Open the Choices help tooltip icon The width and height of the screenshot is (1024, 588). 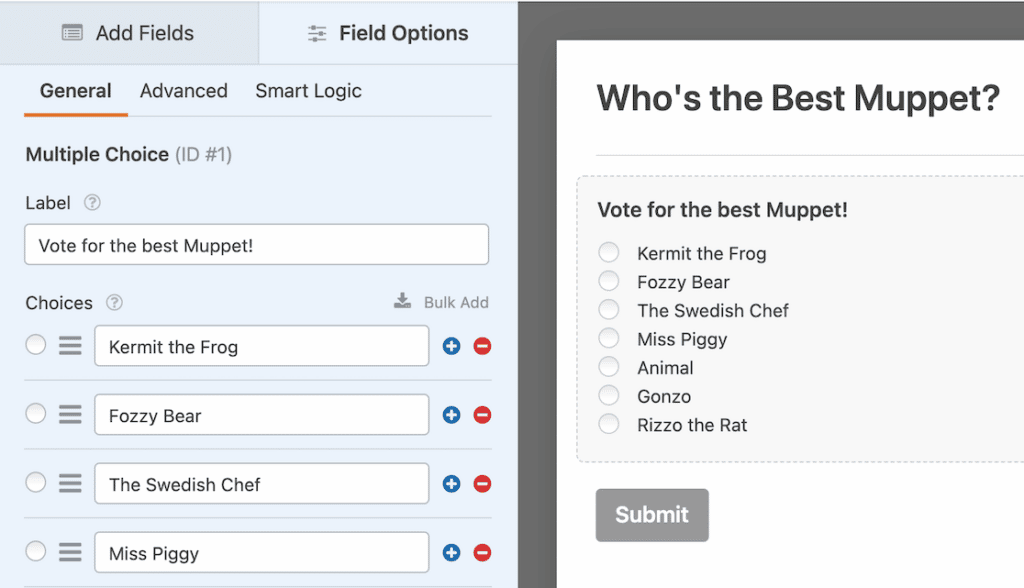click(x=113, y=303)
